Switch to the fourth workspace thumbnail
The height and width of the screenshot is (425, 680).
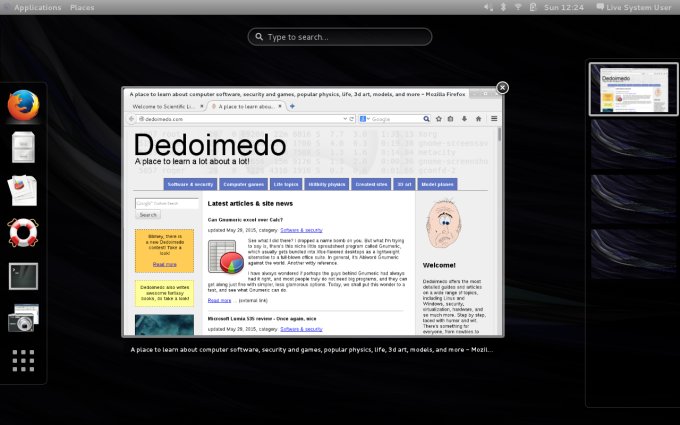(633, 254)
